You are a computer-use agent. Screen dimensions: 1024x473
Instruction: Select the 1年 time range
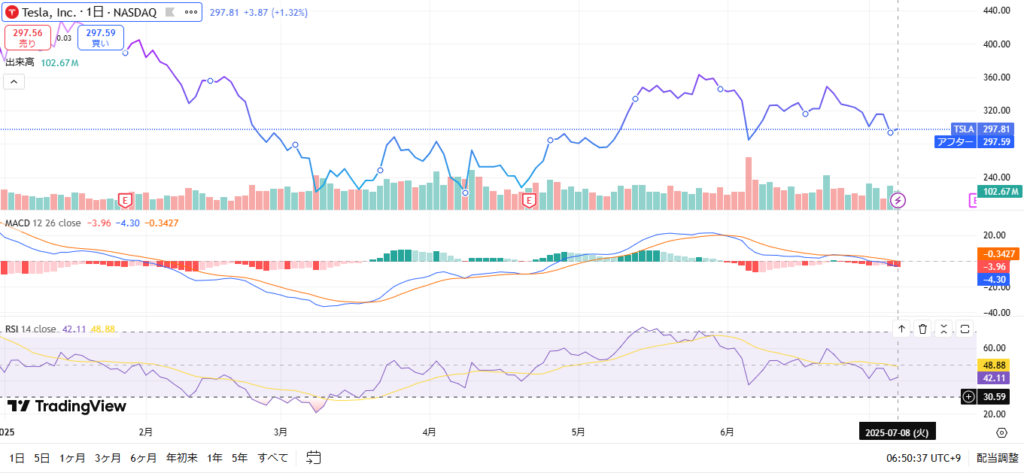214,457
